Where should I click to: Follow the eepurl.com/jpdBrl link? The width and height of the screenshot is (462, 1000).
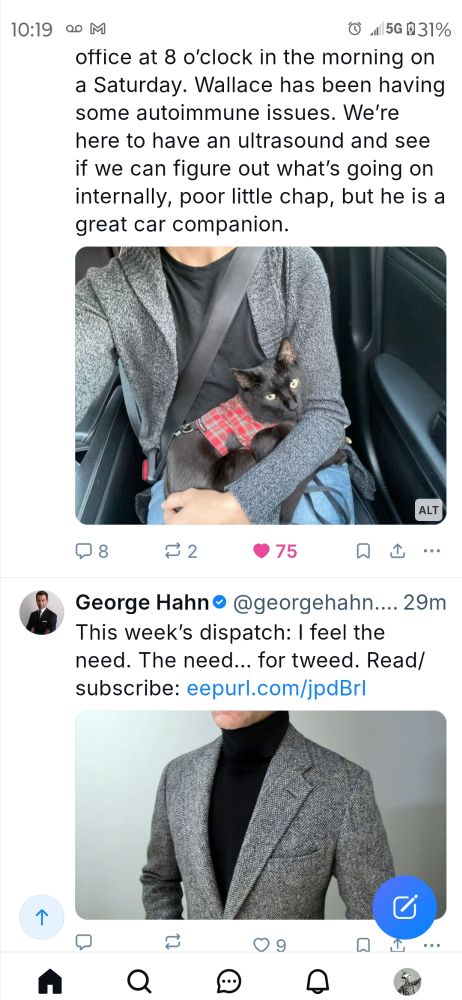[276, 689]
